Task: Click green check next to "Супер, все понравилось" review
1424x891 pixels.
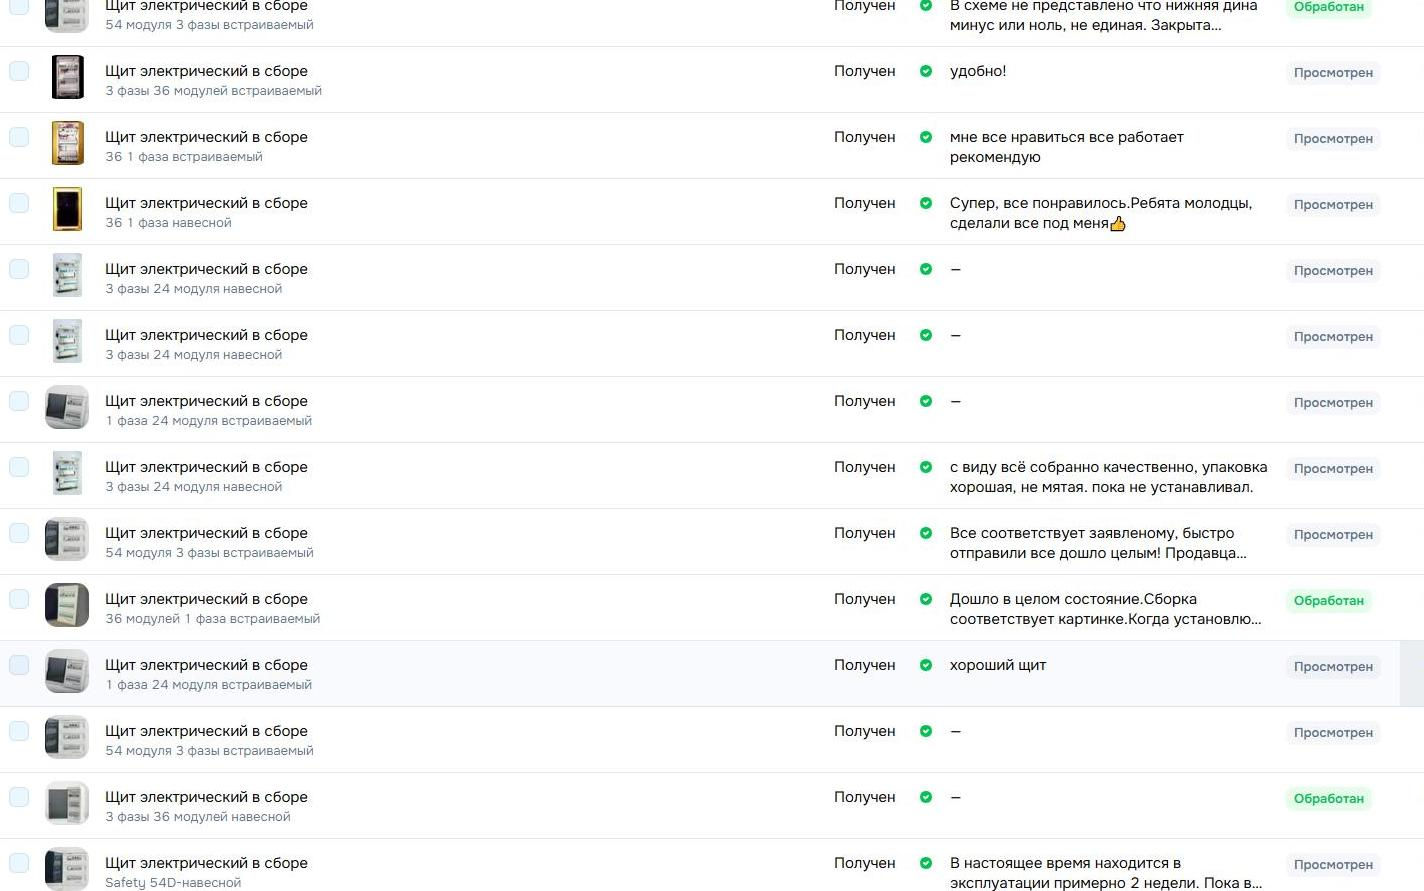Action: pos(926,203)
